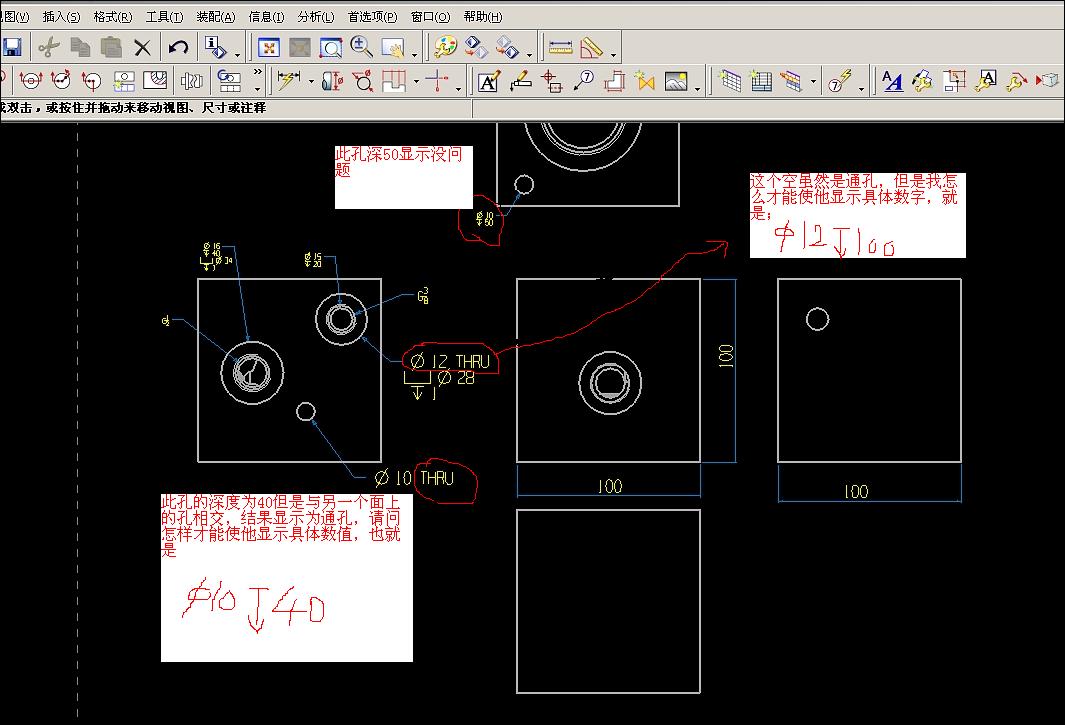Image resolution: width=1065 pixels, height=725 pixels.
Task: Open Edit Object Display palette icon
Action: (446, 48)
